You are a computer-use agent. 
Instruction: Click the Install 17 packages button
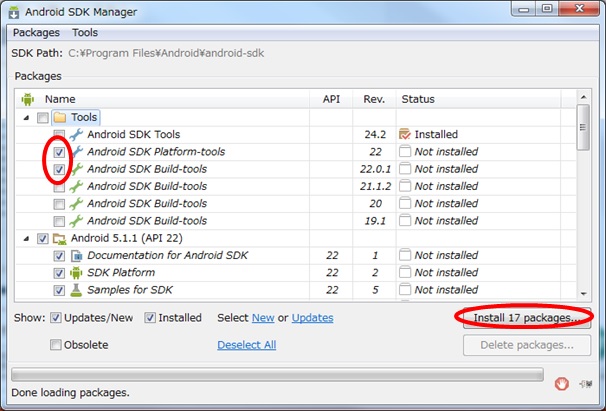pyautogui.click(x=527, y=318)
